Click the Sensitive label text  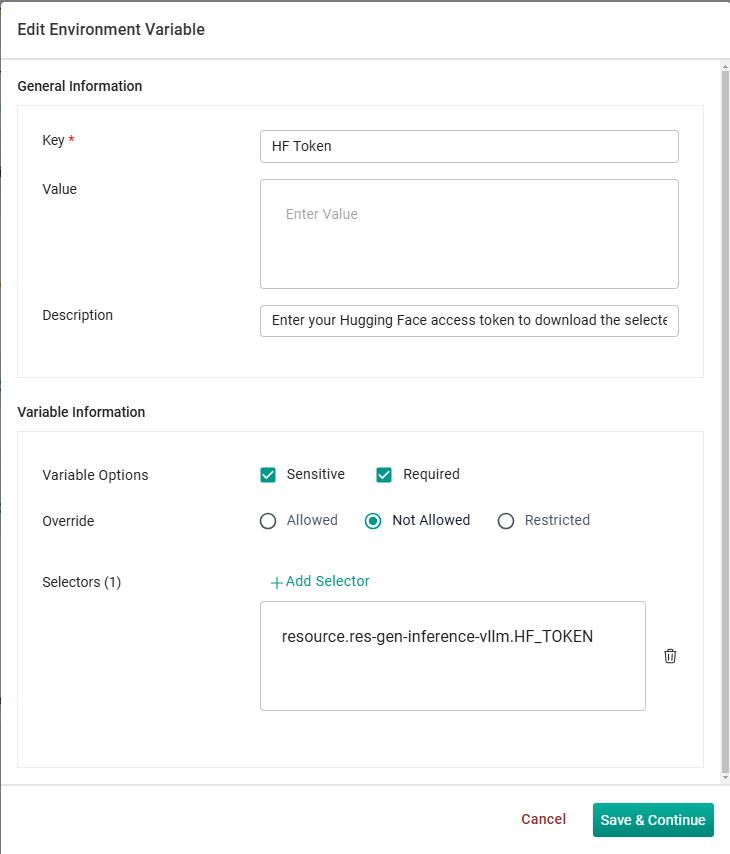[x=315, y=474]
